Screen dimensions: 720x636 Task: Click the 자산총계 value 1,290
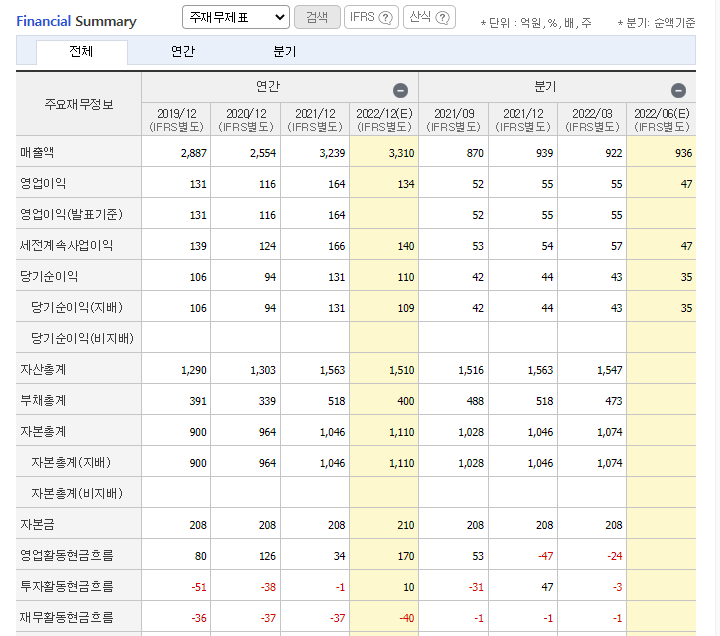click(x=193, y=370)
